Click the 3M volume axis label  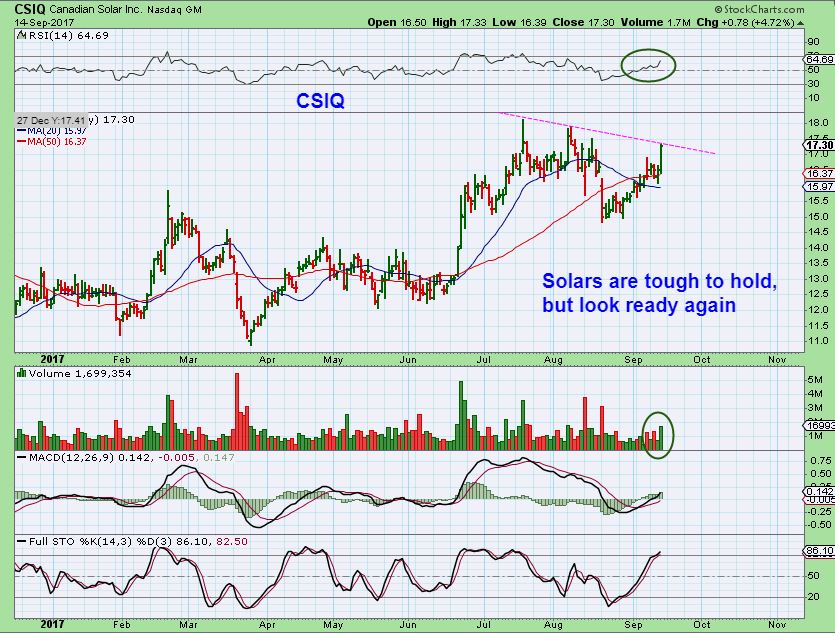coord(815,408)
